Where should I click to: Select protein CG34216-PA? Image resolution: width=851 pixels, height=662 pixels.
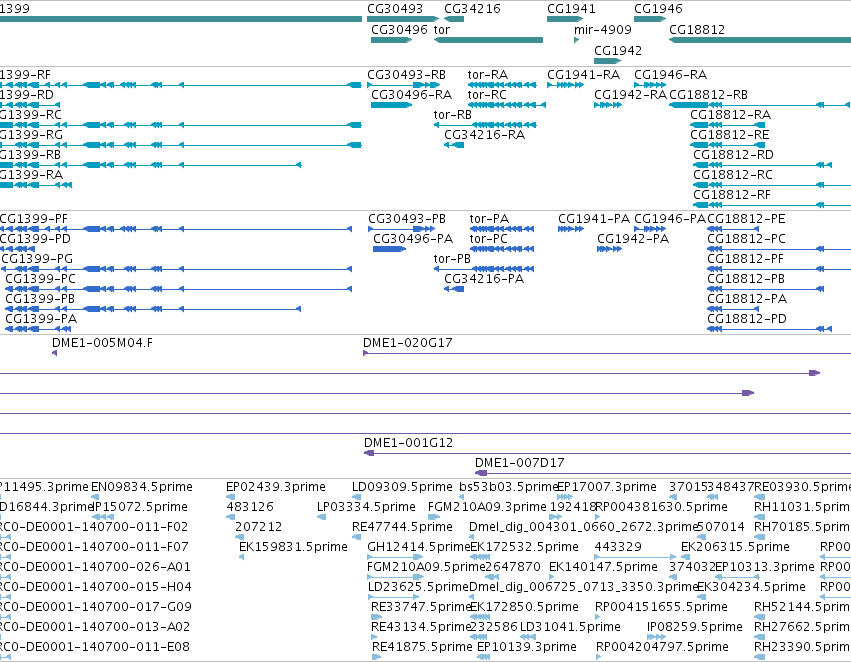[x=484, y=279]
